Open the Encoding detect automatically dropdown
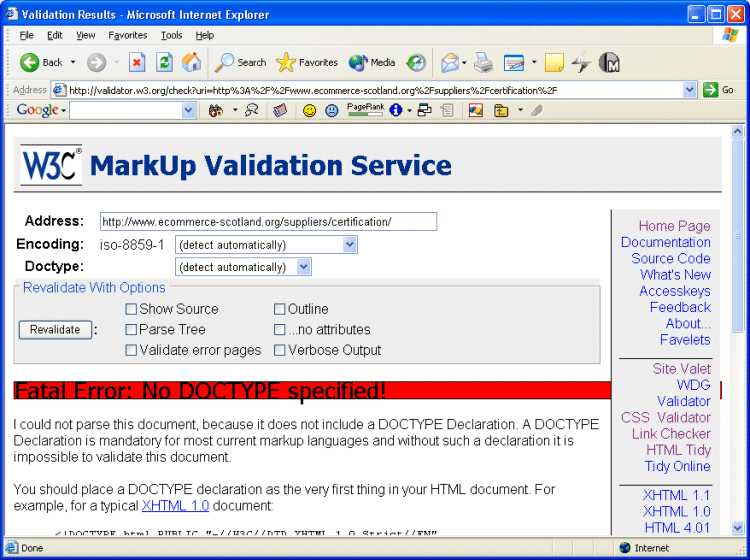Viewport: 750px width, 560px height. pyautogui.click(x=266, y=245)
